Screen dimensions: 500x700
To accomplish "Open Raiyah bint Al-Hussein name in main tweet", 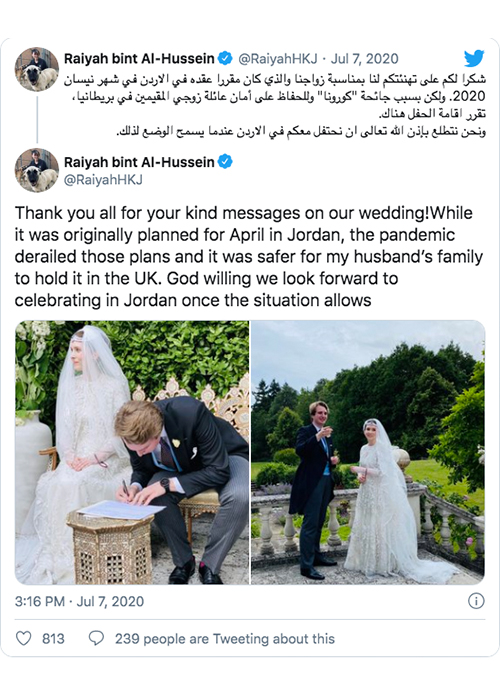I will tap(139, 162).
